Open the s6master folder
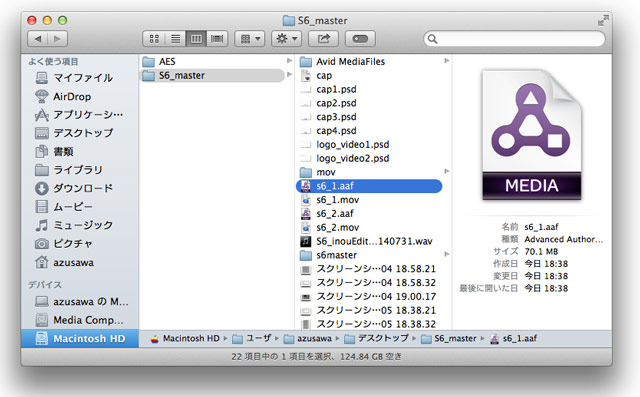Viewport: 640px width, 397px height. pyautogui.click(x=329, y=255)
